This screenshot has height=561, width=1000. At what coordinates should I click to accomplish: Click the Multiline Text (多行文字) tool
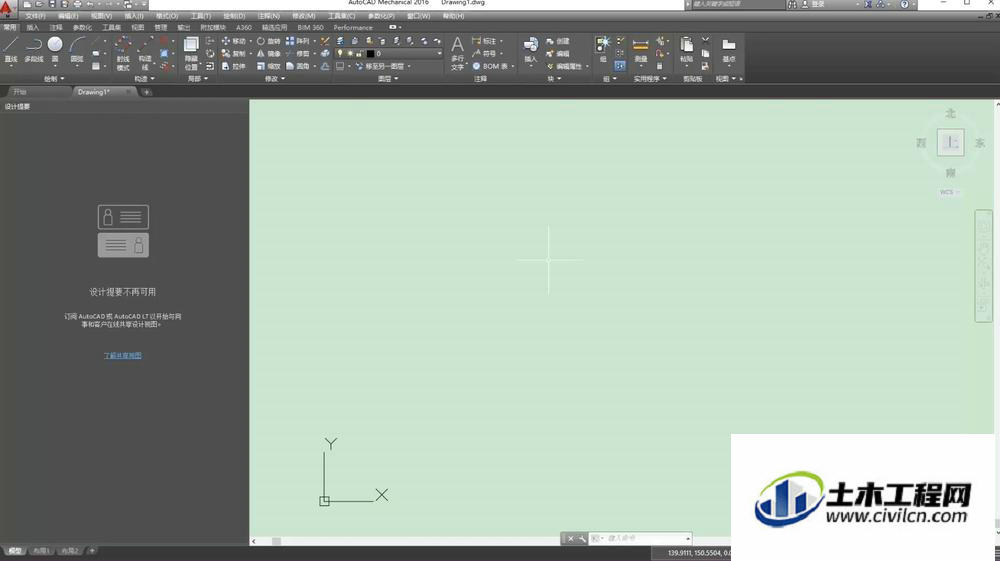tap(457, 53)
